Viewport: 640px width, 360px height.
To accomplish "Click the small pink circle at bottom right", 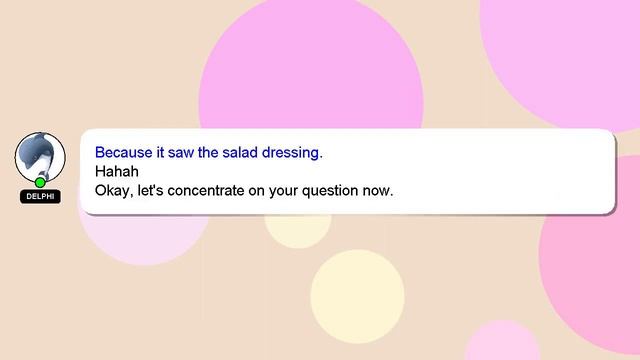I will pos(502,341).
